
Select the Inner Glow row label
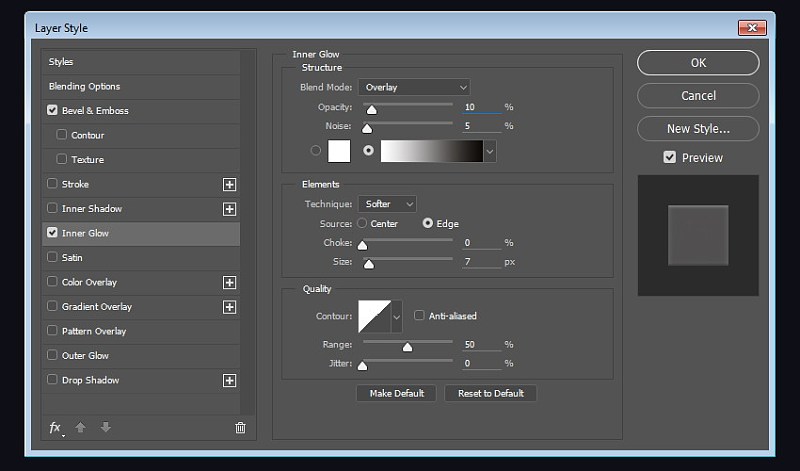[x=85, y=233]
